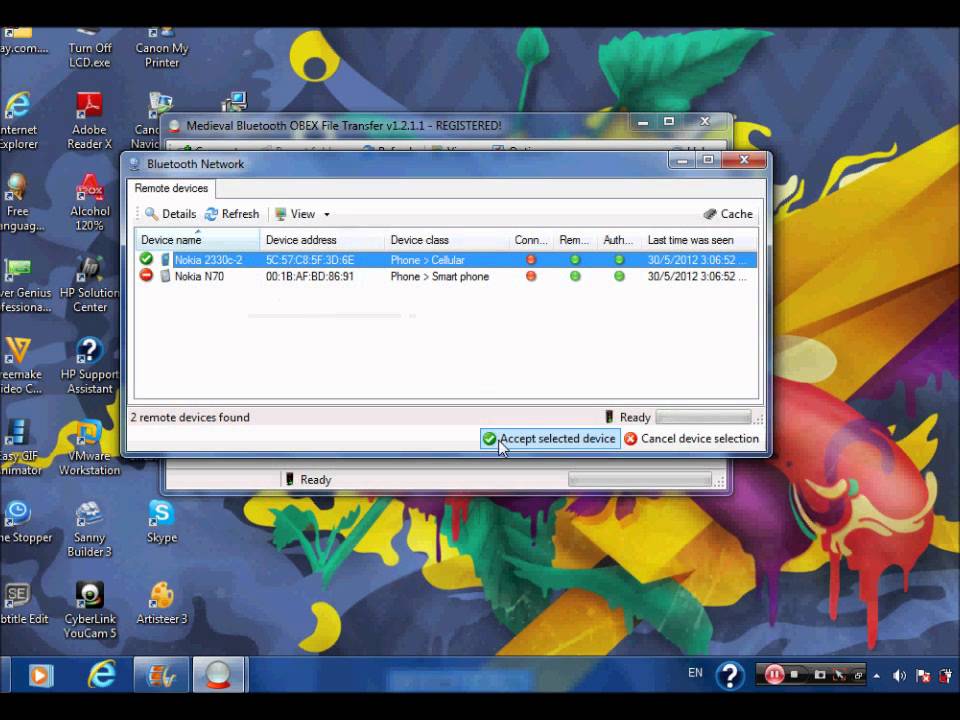960x720 pixels.
Task: Click green remembered indicator for Nokia 2330c-2
Action: [575, 260]
